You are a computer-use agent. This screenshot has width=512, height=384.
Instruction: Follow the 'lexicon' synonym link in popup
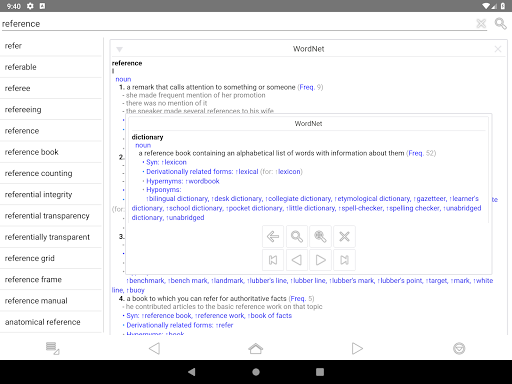click(174, 162)
